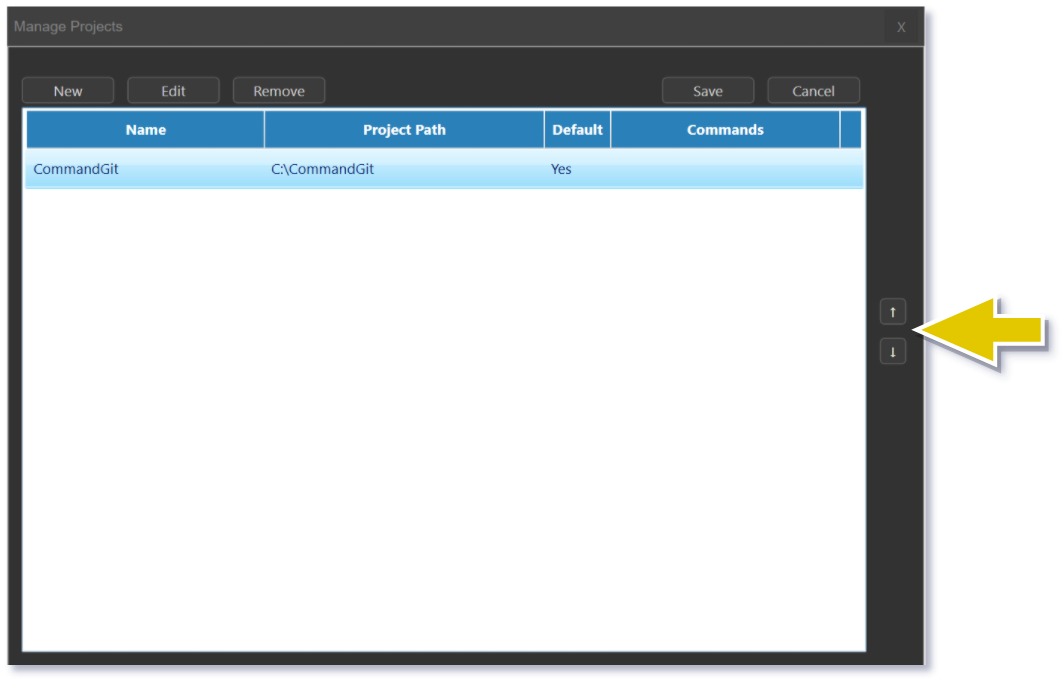1061x684 pixels.
Task: Click the C:\CommandGit path cell
Action: [x=322, y=169]
